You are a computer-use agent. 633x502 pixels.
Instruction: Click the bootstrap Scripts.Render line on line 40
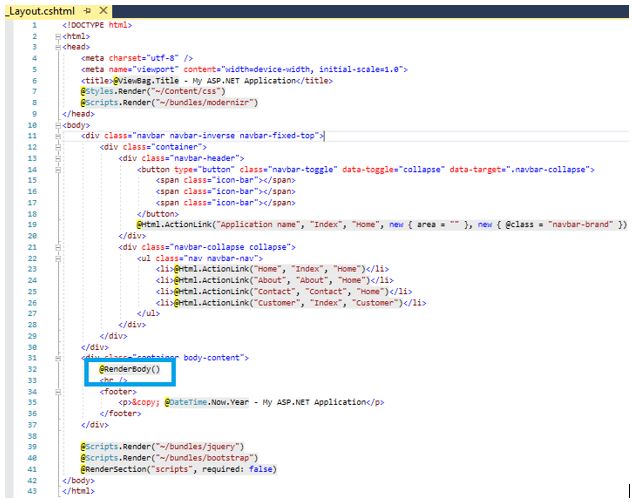pos(169,458)
